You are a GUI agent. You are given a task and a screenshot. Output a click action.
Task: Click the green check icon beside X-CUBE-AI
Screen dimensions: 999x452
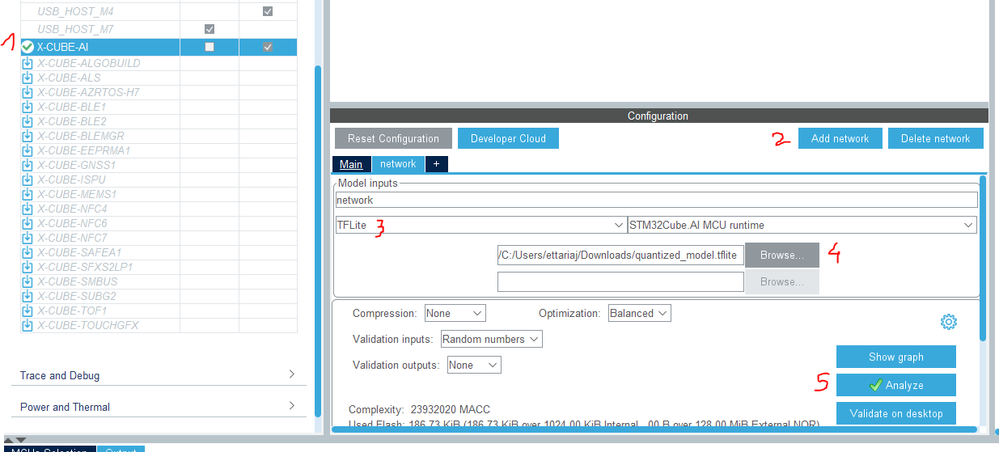(27, 47)
